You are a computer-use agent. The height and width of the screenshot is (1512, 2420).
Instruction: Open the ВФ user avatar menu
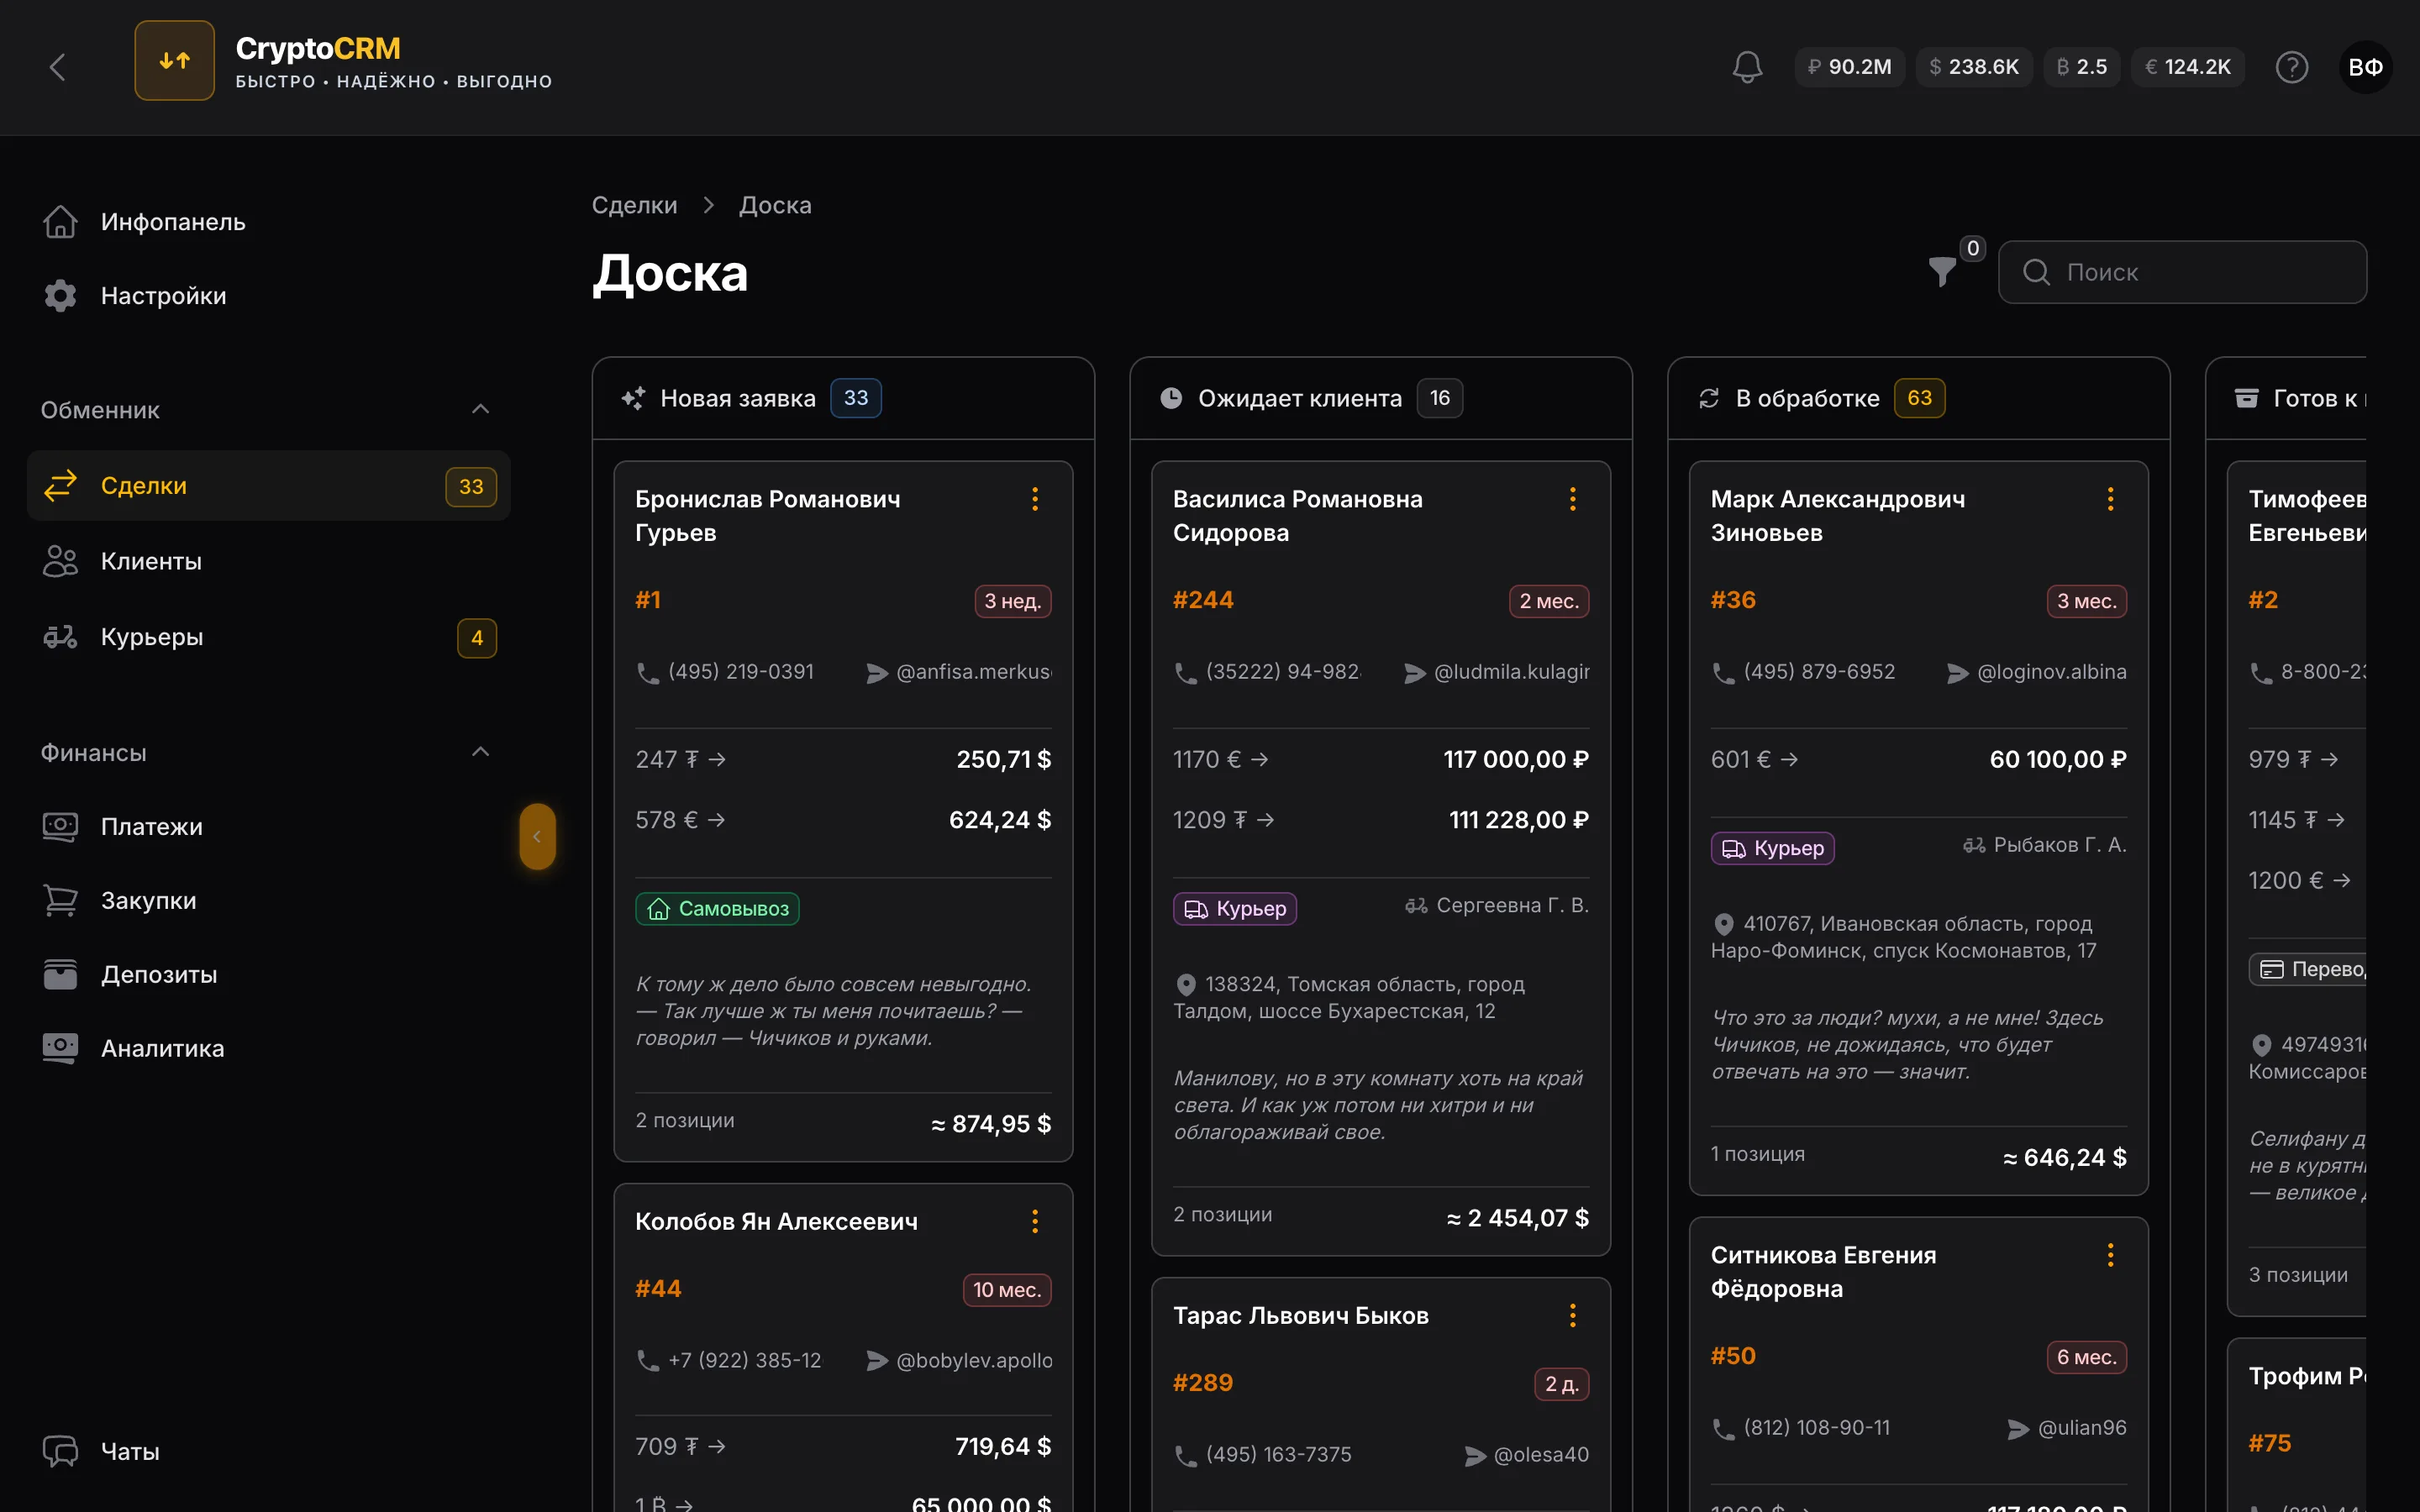tap(2365, 67)
